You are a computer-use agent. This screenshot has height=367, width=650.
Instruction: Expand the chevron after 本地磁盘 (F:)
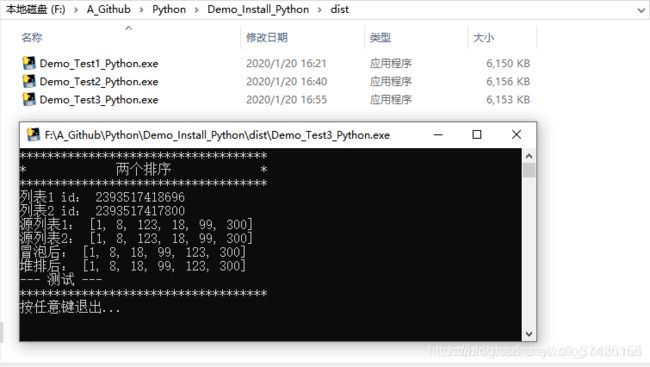[76, 10]
